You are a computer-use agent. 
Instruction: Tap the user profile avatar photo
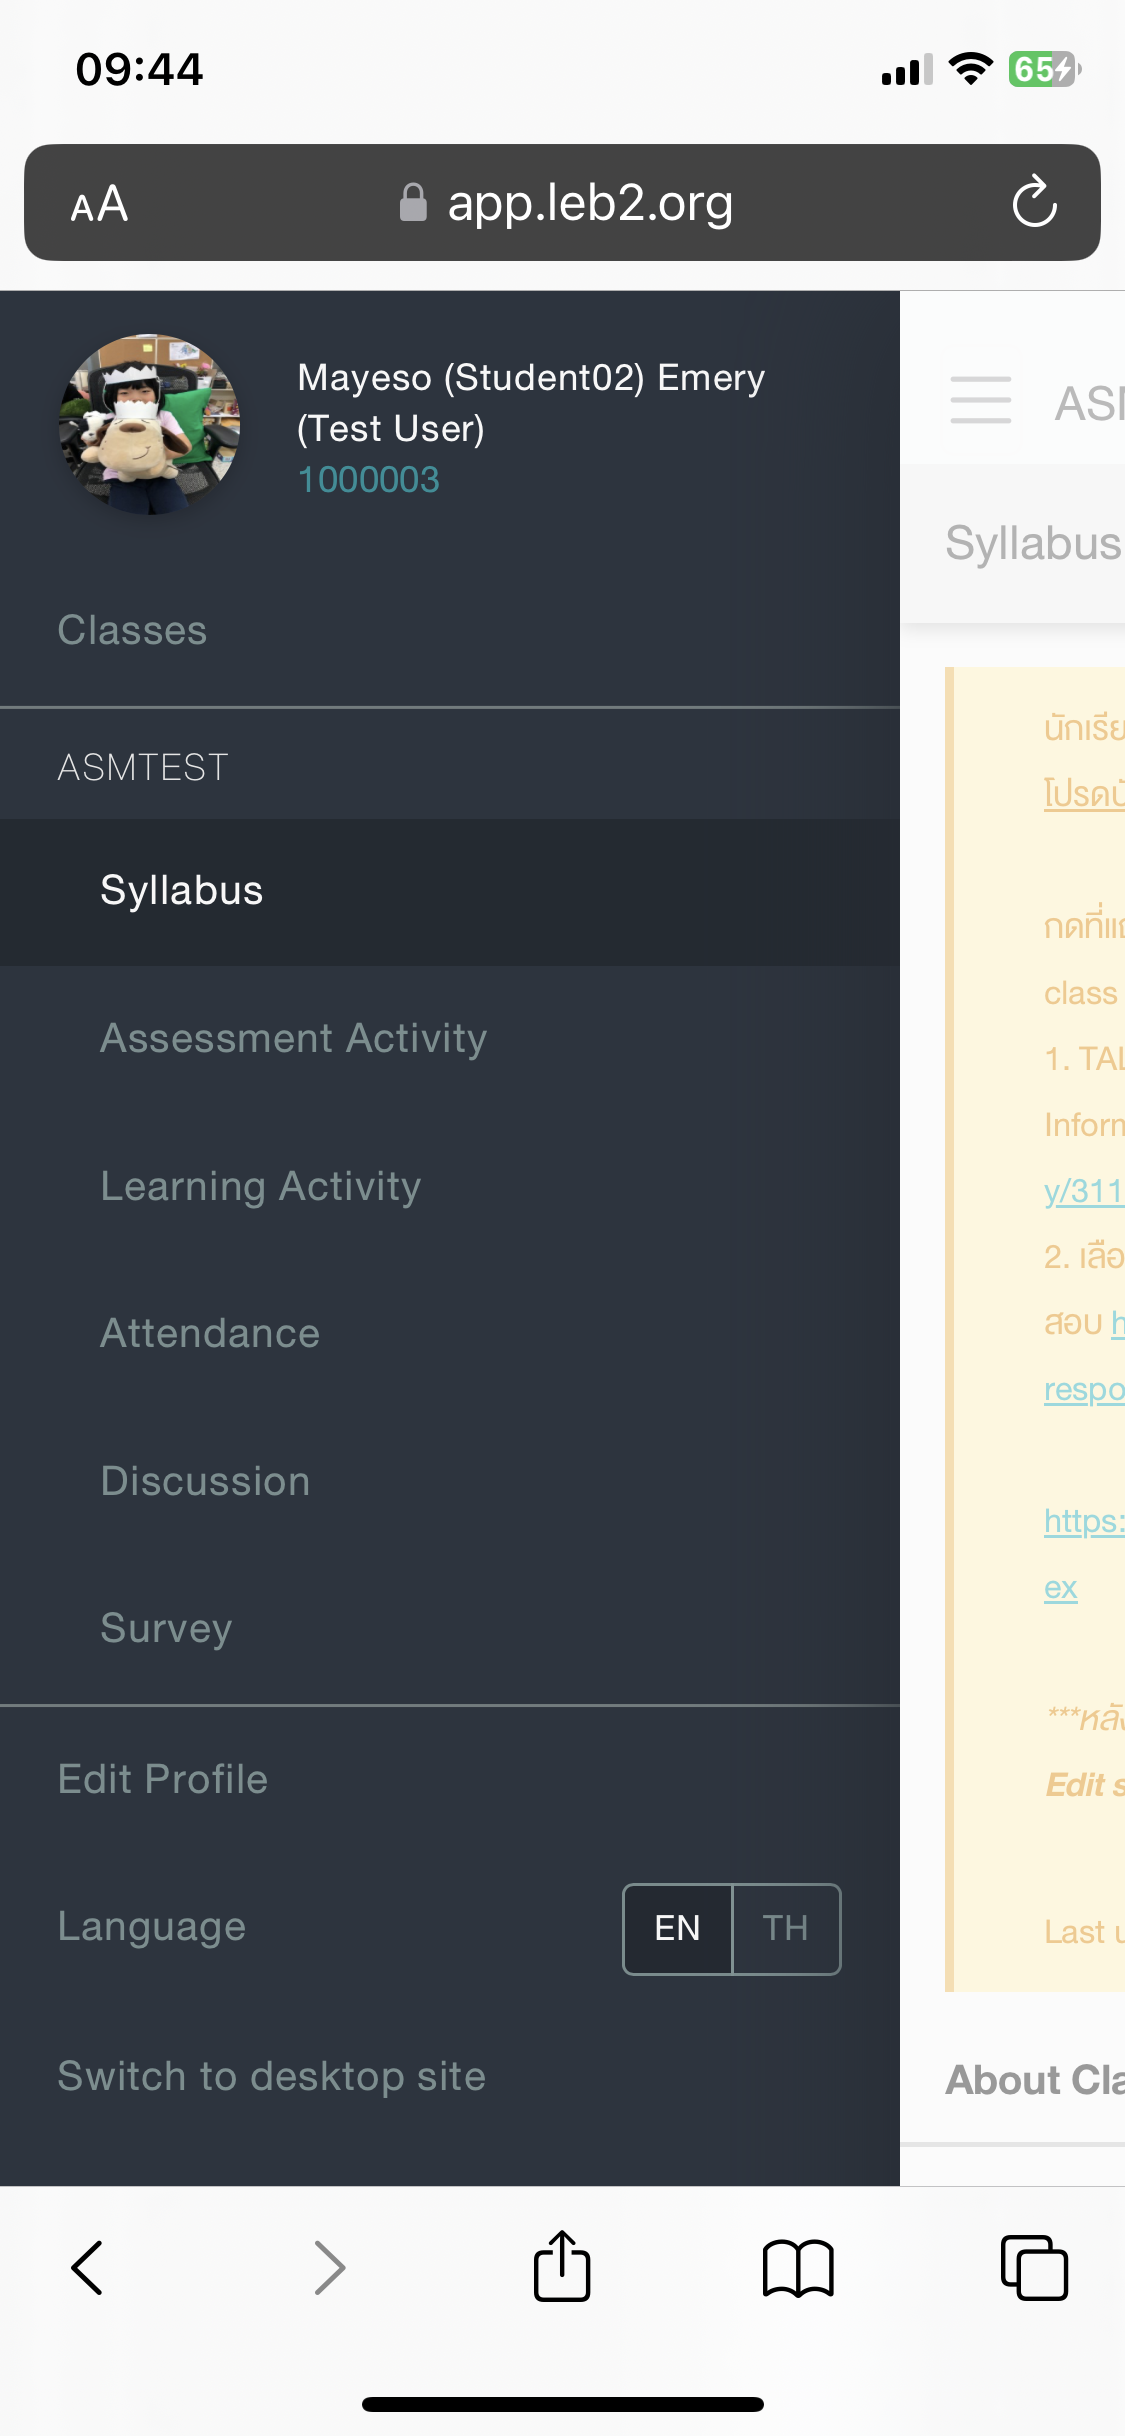click(x=150, y=424)
